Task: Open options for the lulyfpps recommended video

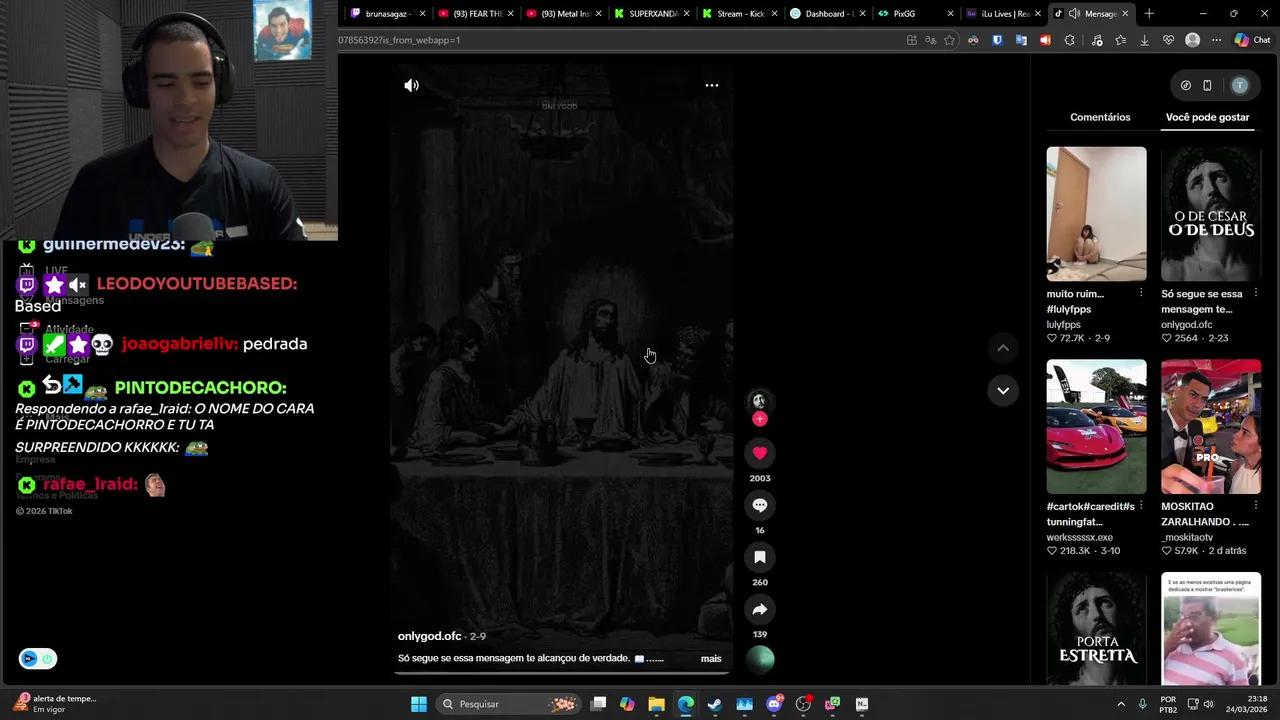Action: coord(1141,293)
